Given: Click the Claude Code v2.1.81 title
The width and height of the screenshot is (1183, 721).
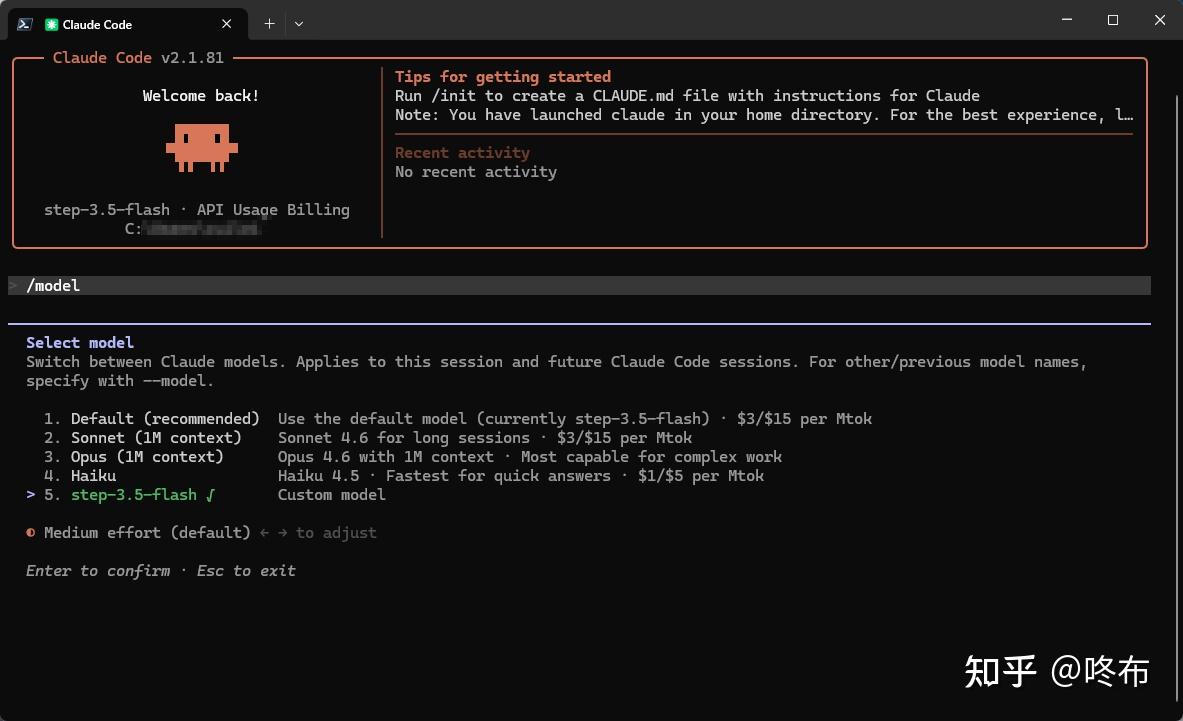Looking at the screenshot, I should point(138,57).
